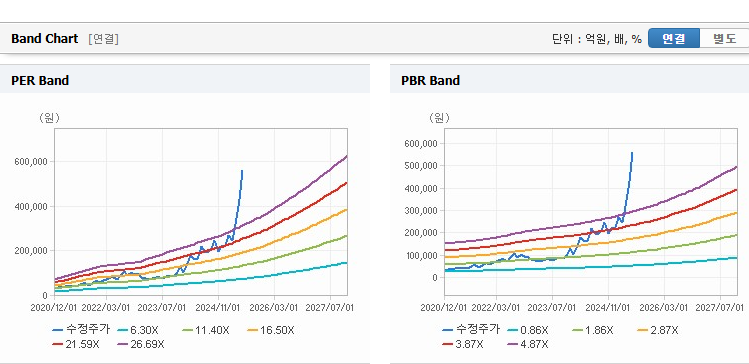Toggle 21.59X legend series

pyautogui.click(x=76, y=344)
